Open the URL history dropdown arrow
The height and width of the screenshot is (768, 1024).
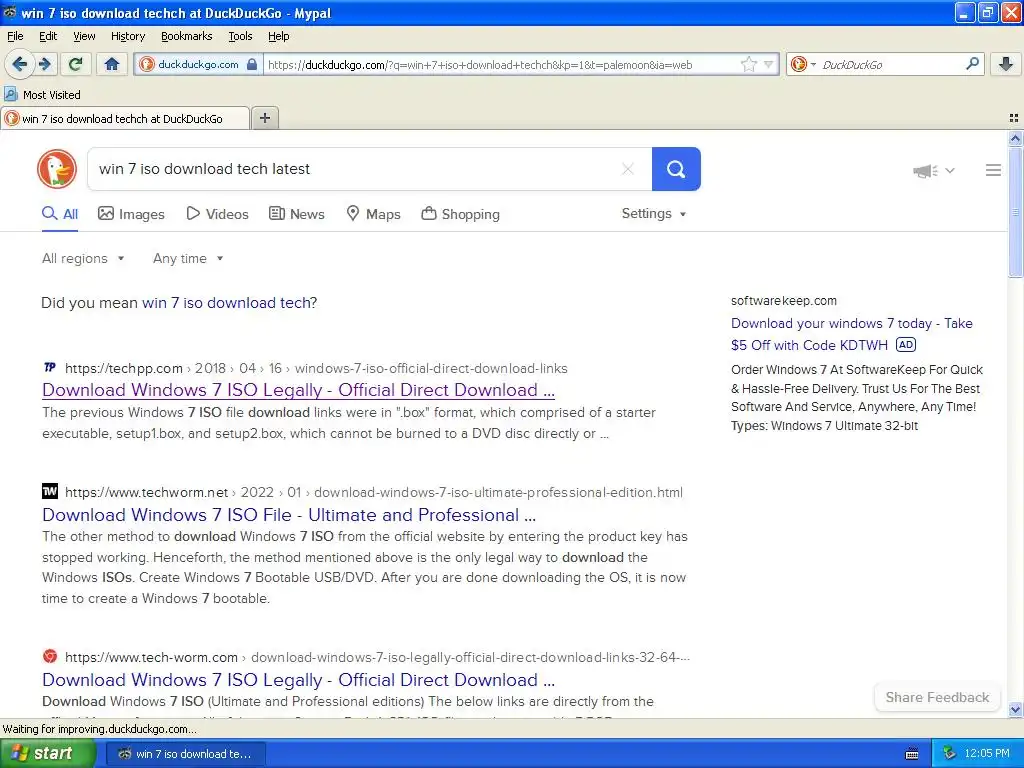point(769,64)
